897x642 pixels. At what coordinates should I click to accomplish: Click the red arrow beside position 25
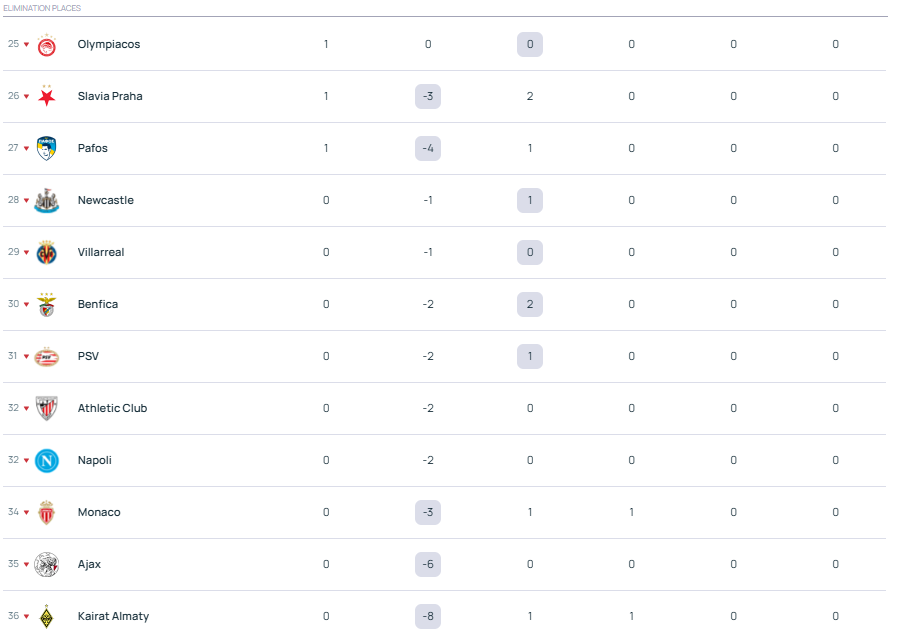pyautogui.click(x=27, y=45)
